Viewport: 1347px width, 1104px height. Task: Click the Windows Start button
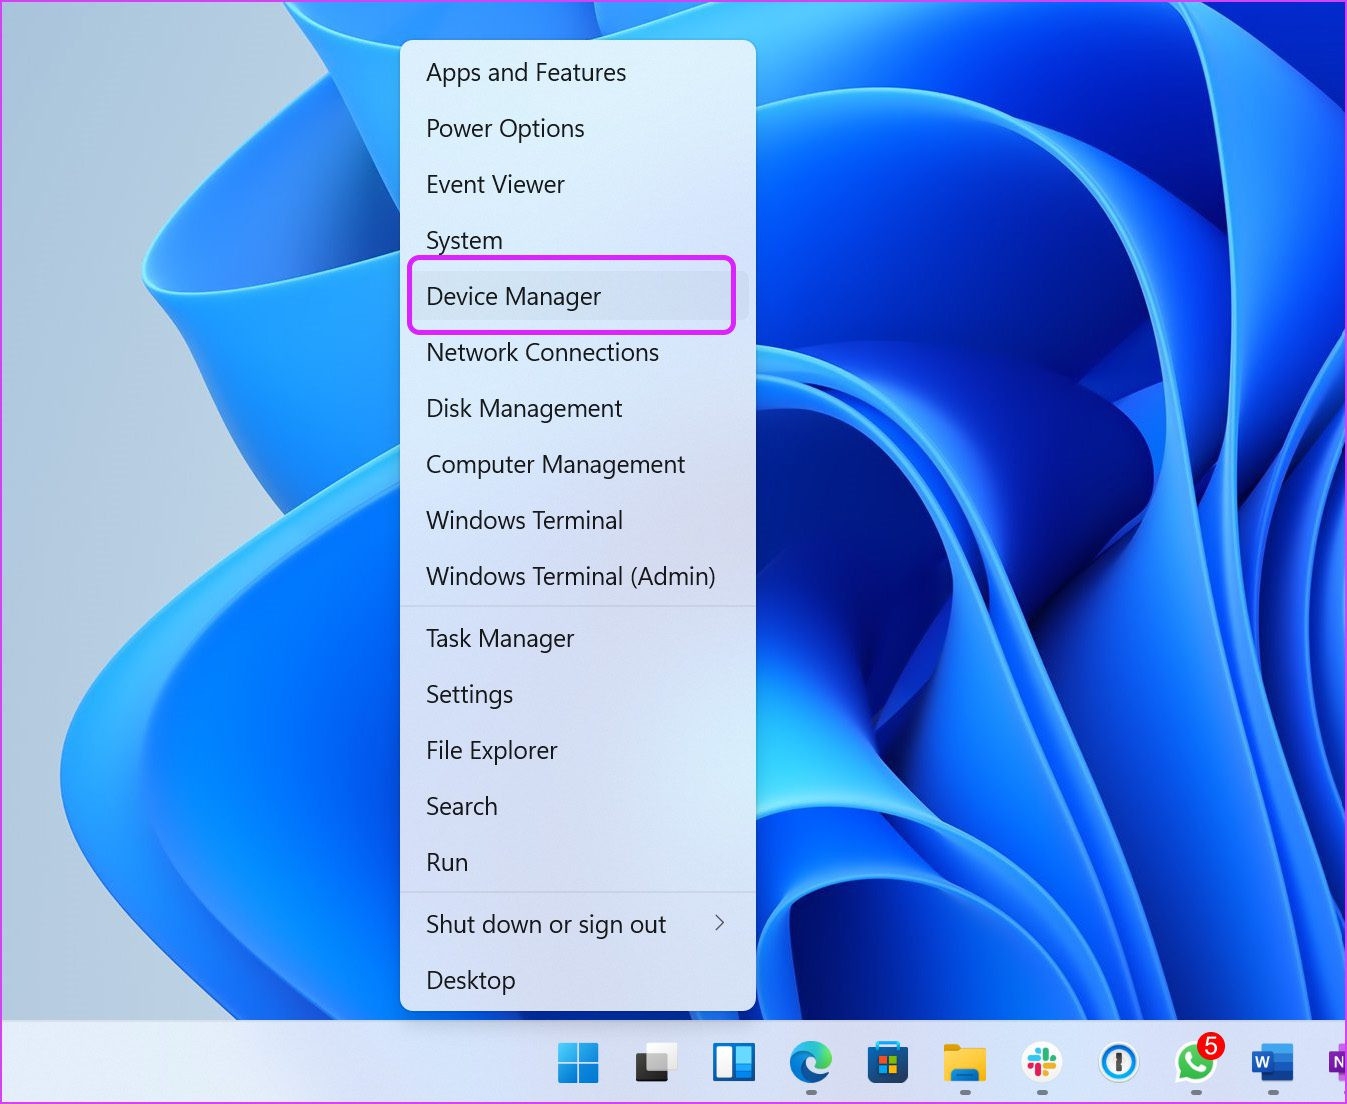(580, 1065)
